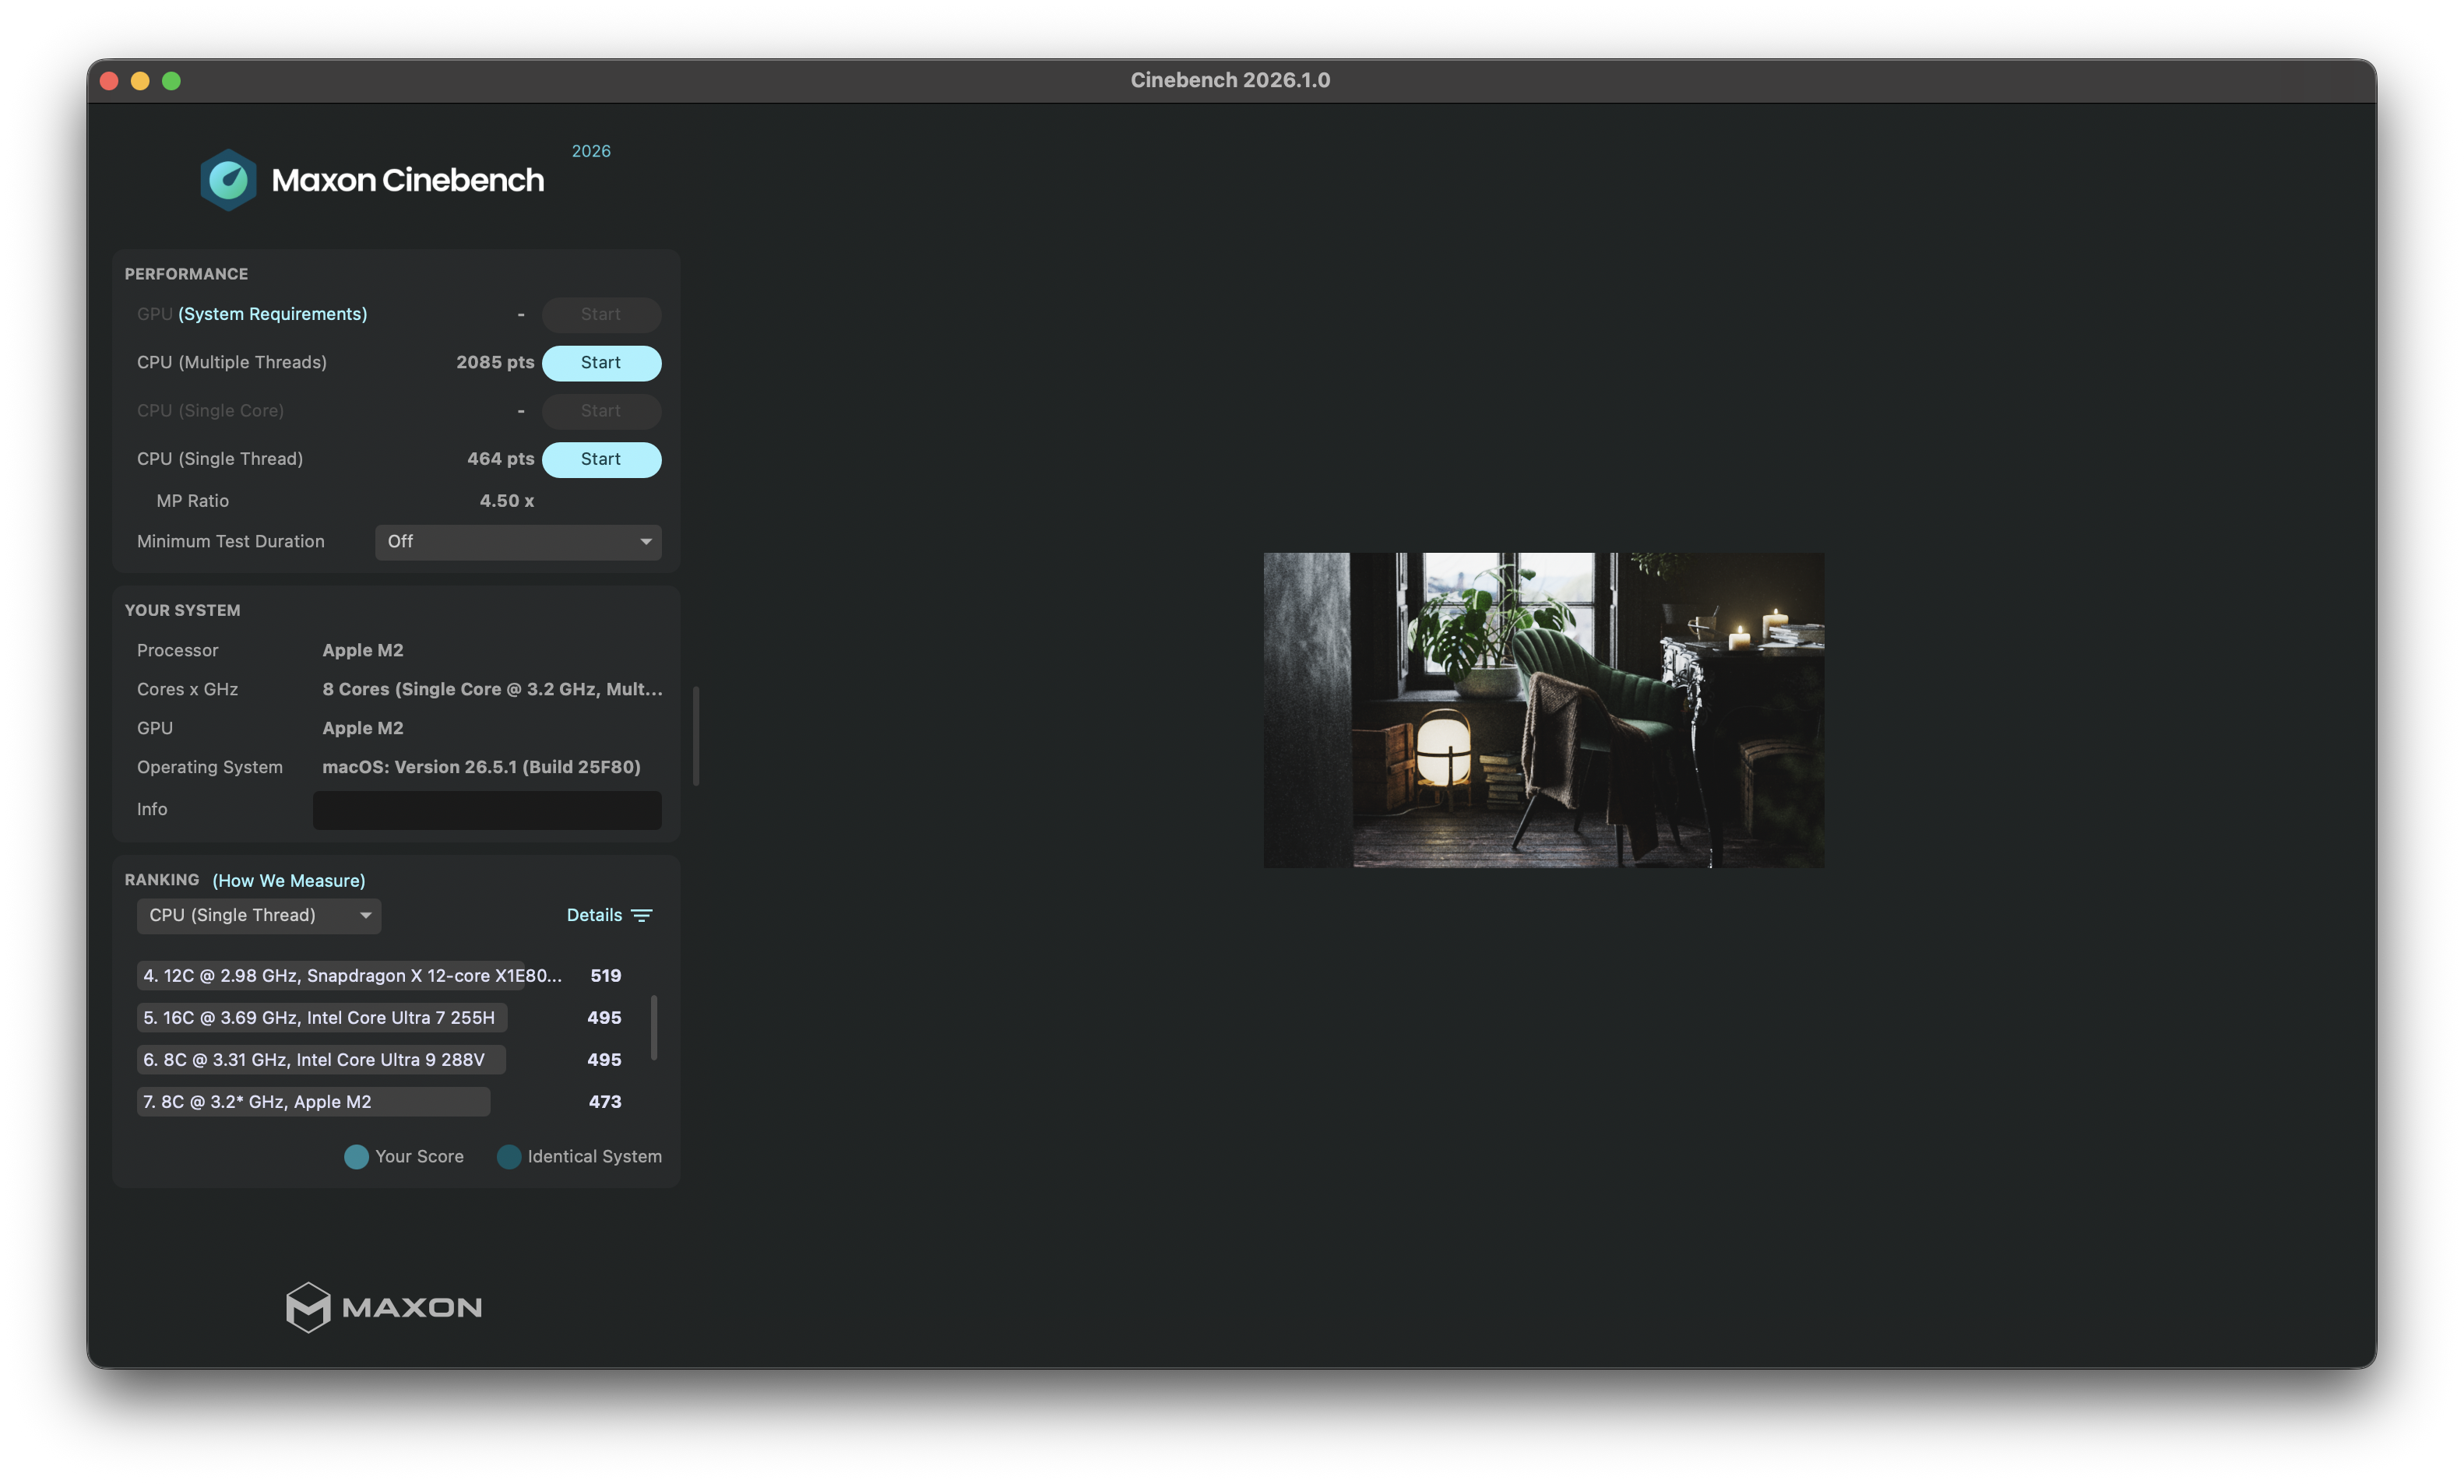Click the disabled GPU Start button
The width and height of the screenshot is (2464, 1484).
(601, 315)
